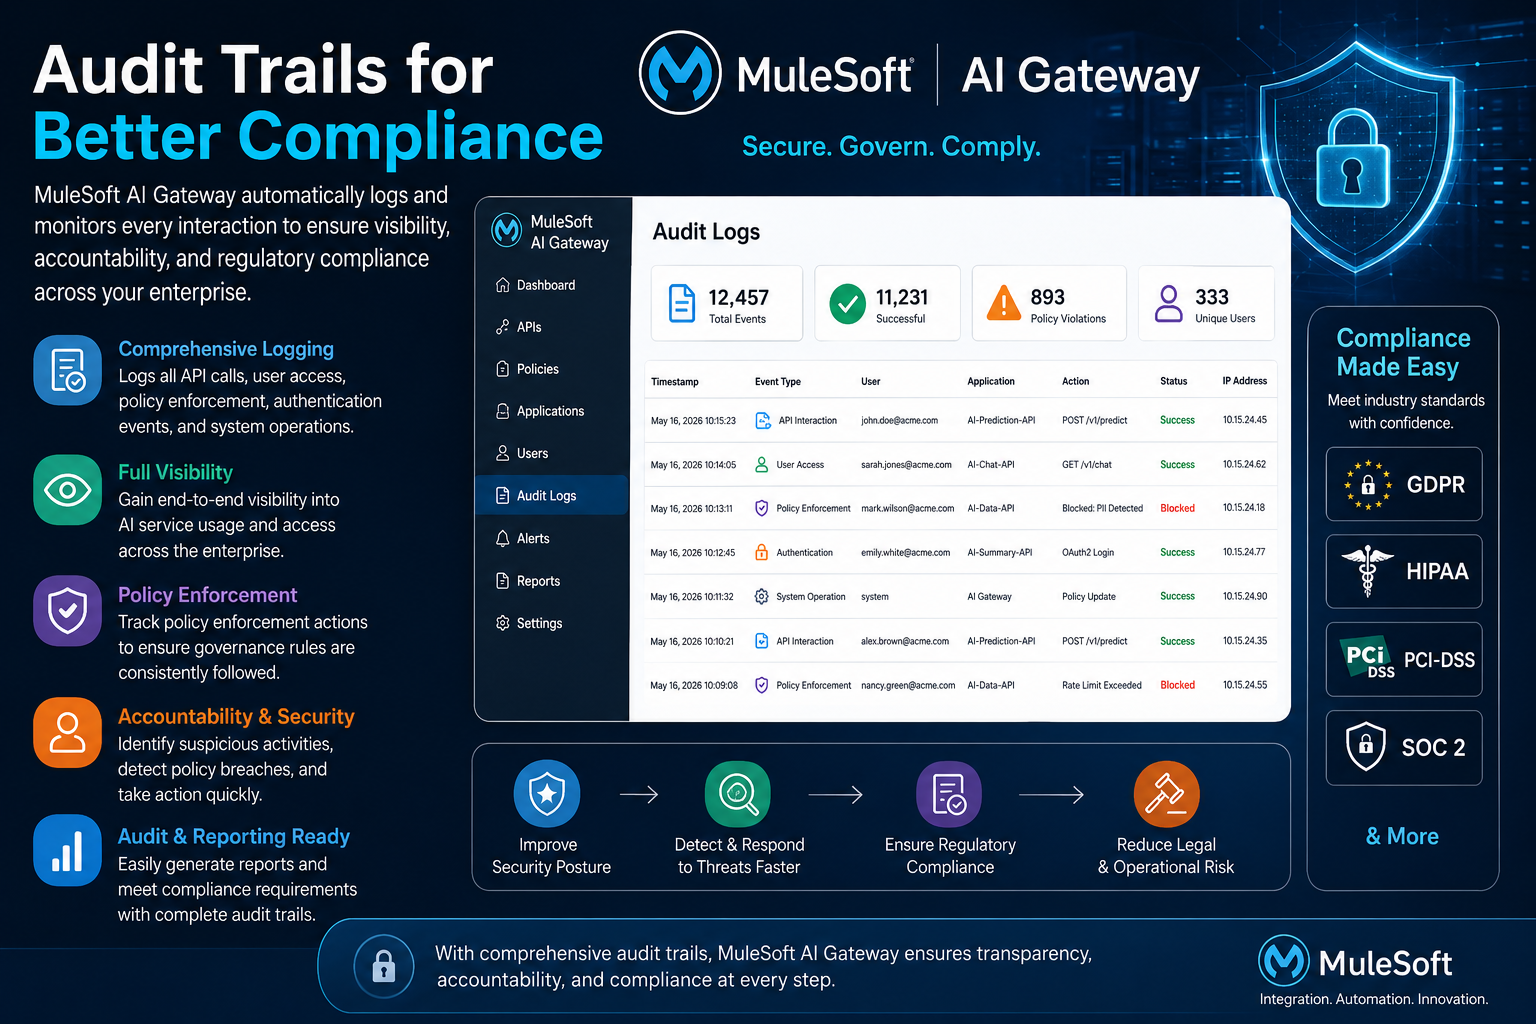Click the MuleSoft logo beside the AI Gateway title
Viewport: 1536px width, 1024px height.
tap(680, 73)
